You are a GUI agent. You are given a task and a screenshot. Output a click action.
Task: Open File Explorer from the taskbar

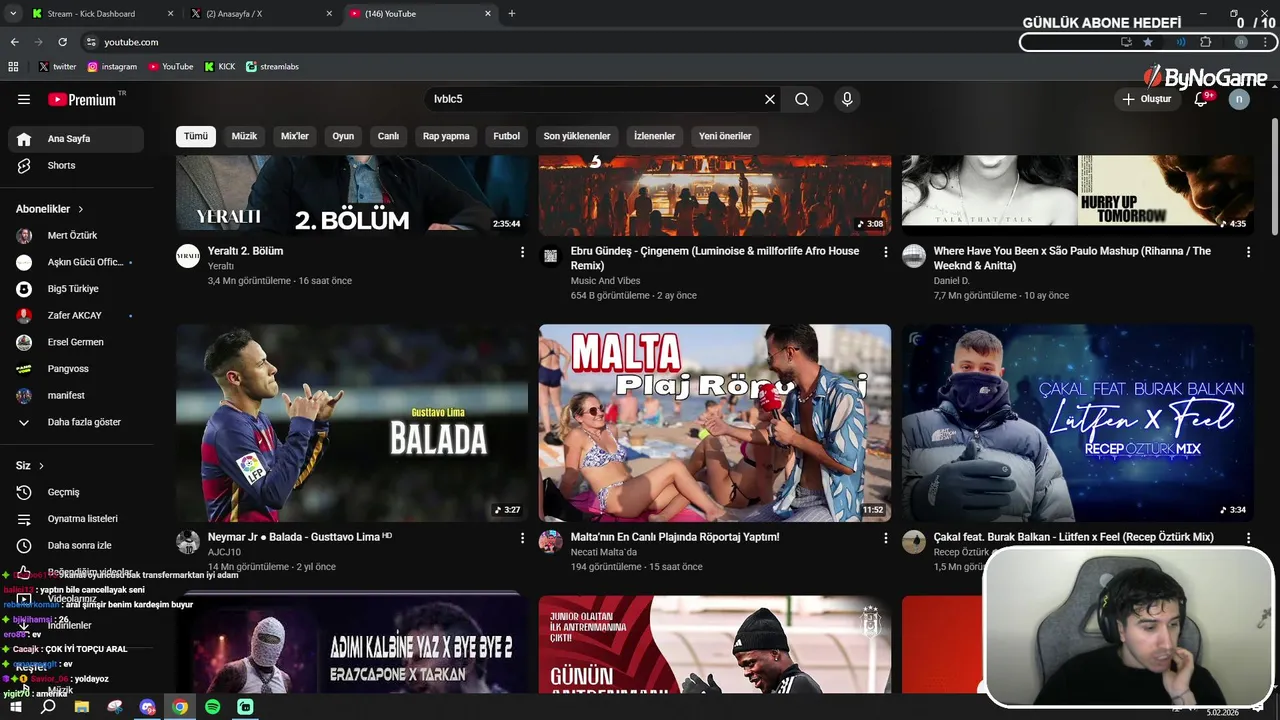tap(82, 707)
